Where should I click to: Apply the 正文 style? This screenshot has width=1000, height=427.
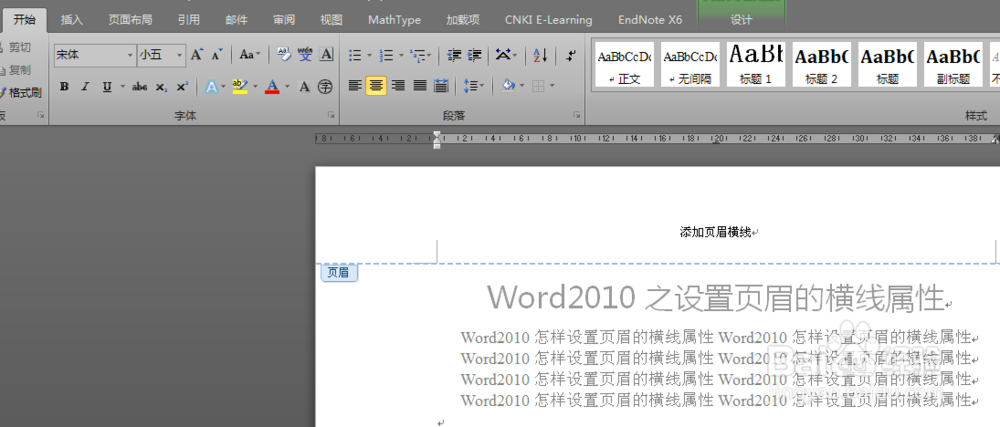coord(625,64)
